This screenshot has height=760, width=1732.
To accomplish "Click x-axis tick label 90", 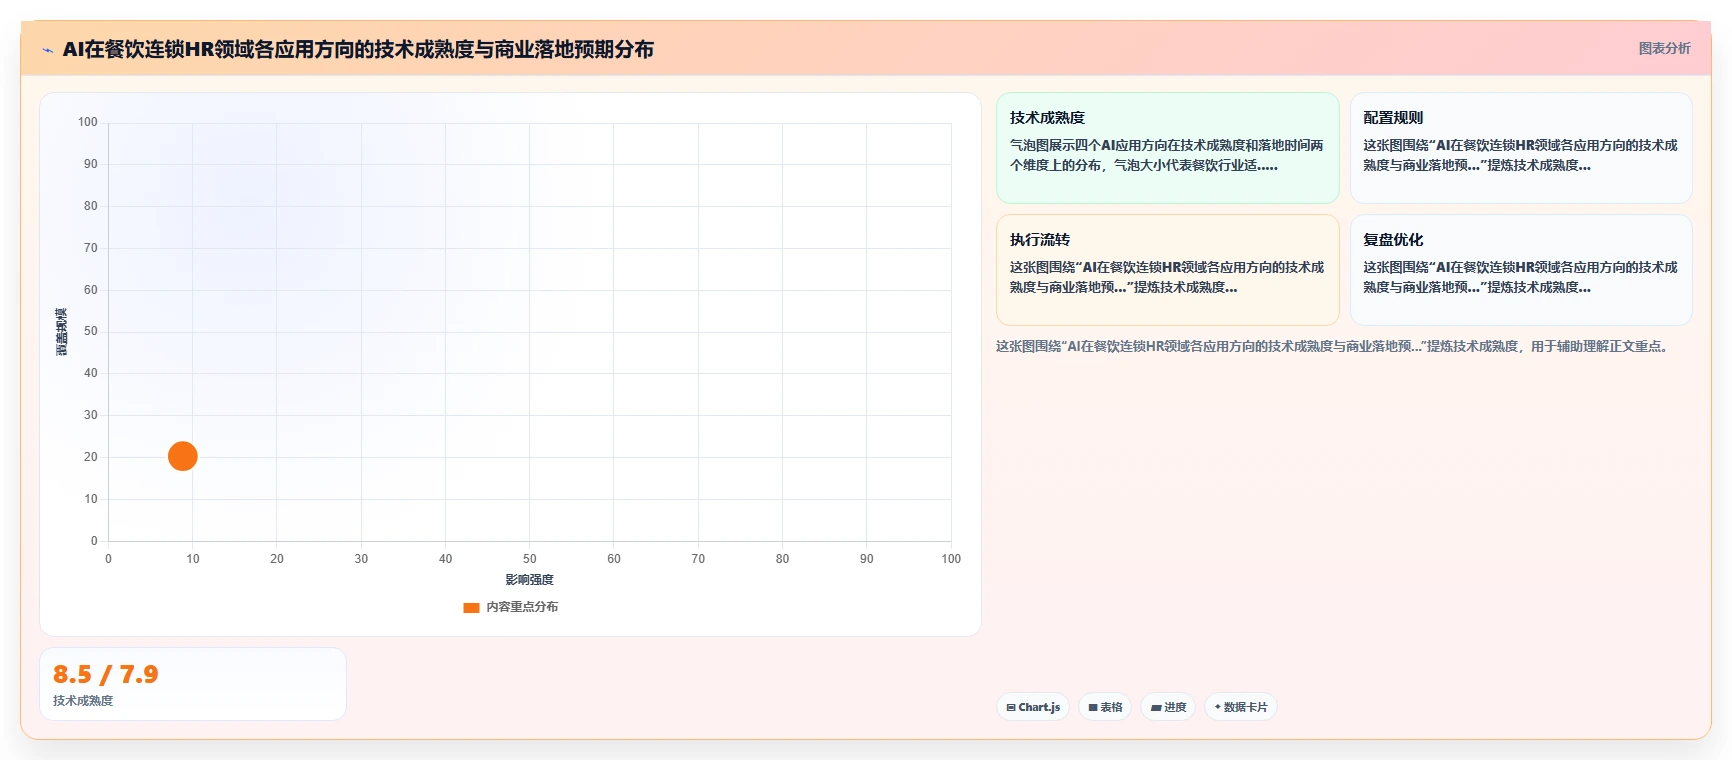I will pyautogui.click(x=866, y=559).
